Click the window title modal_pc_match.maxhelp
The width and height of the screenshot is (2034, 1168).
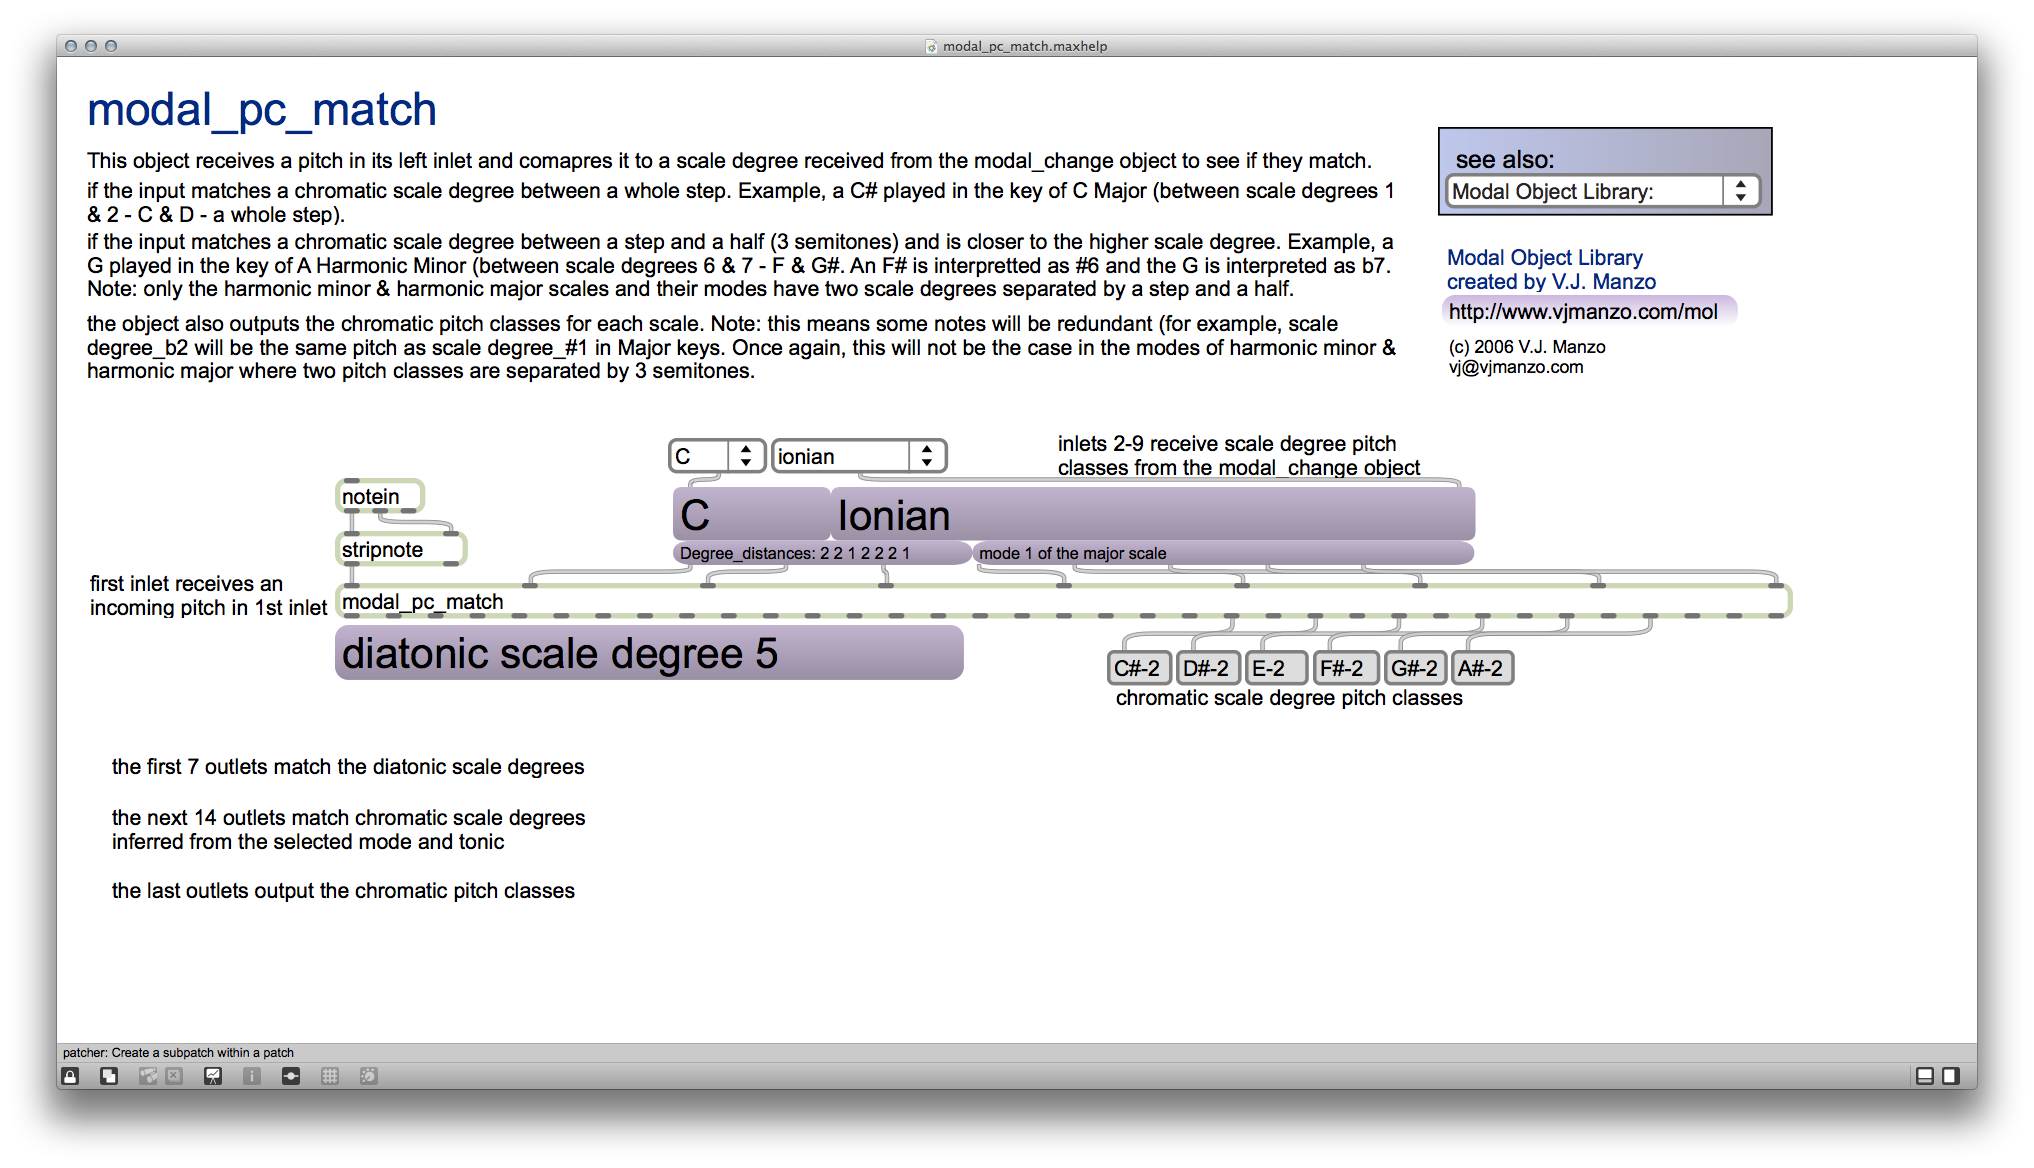(x=1025, y=46)
